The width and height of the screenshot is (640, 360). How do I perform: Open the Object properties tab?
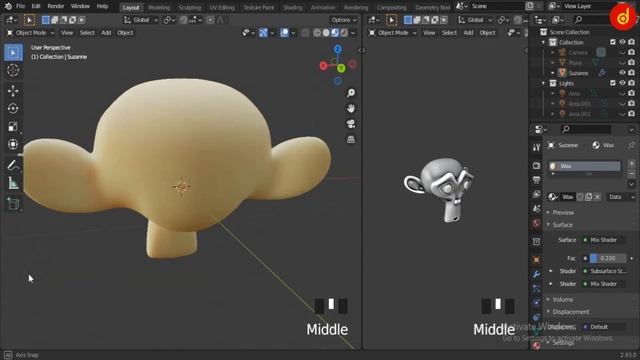(x=536, y=260)
